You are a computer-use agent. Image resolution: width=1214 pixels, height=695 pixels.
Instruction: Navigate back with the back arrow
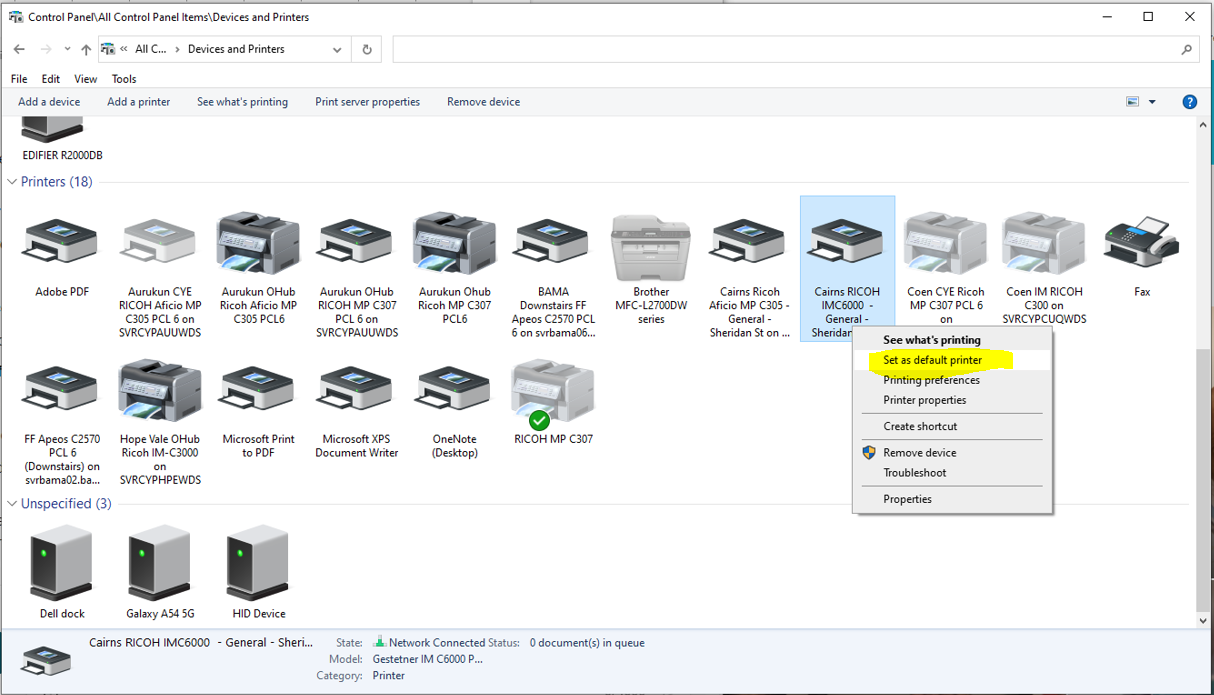pos(18,48)
